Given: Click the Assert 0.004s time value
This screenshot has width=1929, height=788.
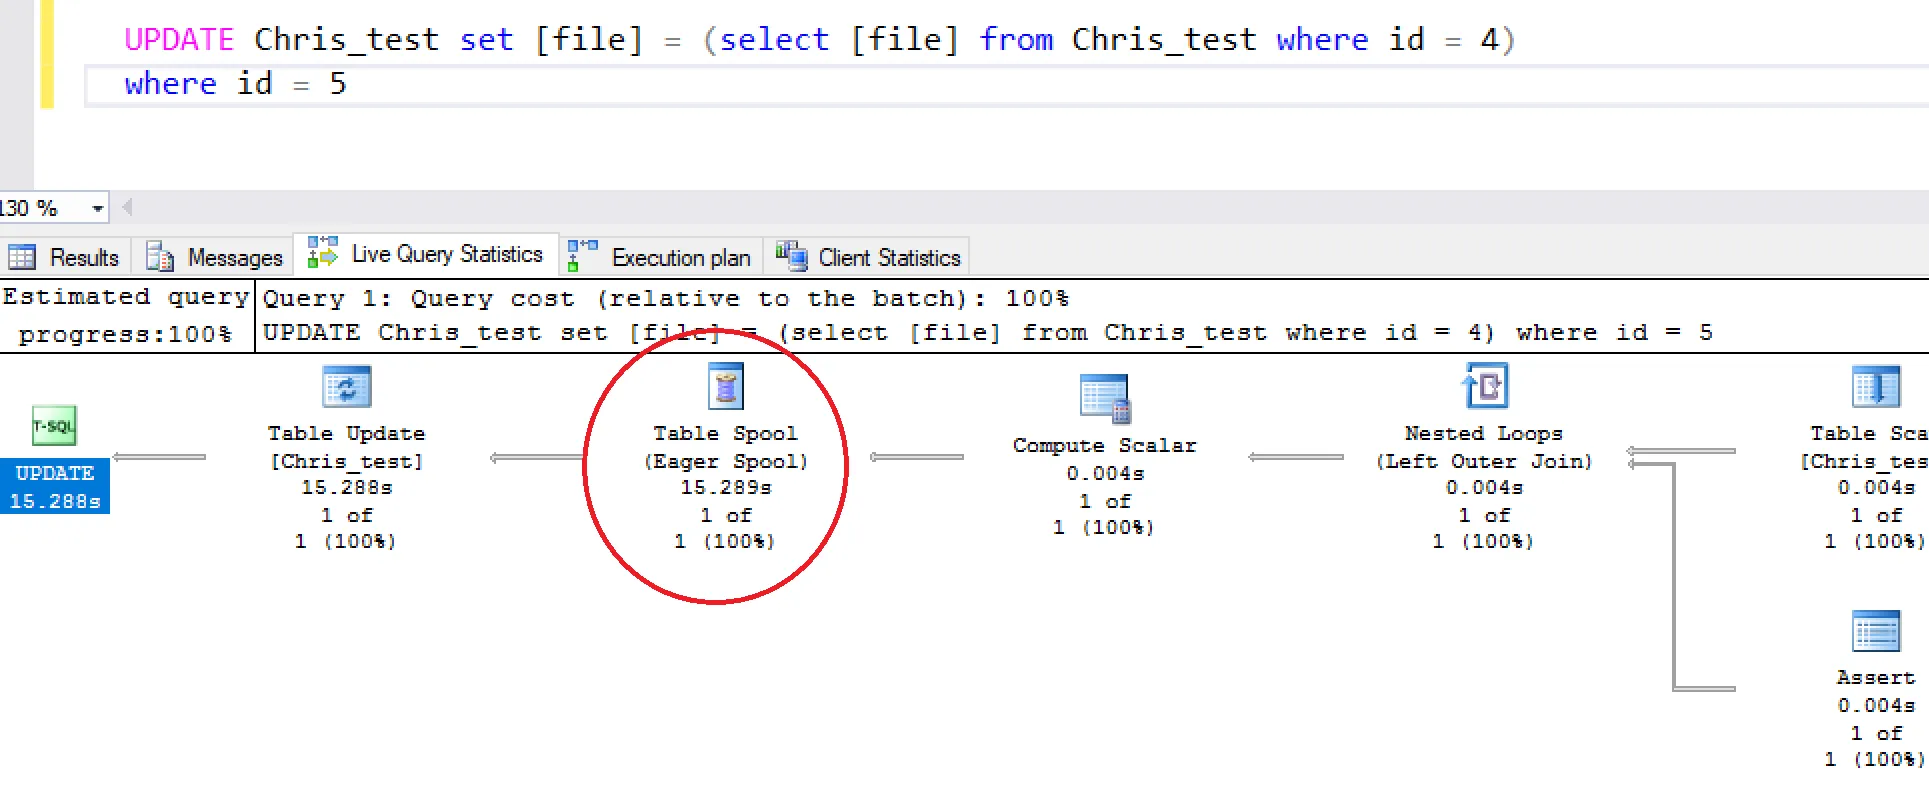Looking at the screenshot, I should [1876, 705].
